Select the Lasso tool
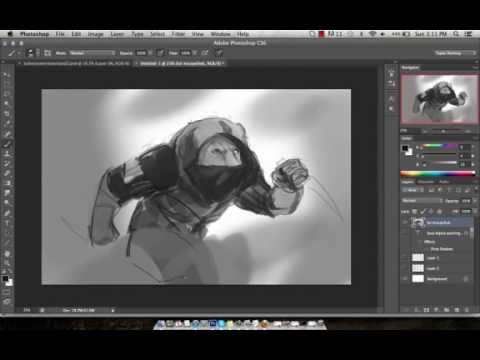This screenshot has height=360, width=480. point(7,94)
